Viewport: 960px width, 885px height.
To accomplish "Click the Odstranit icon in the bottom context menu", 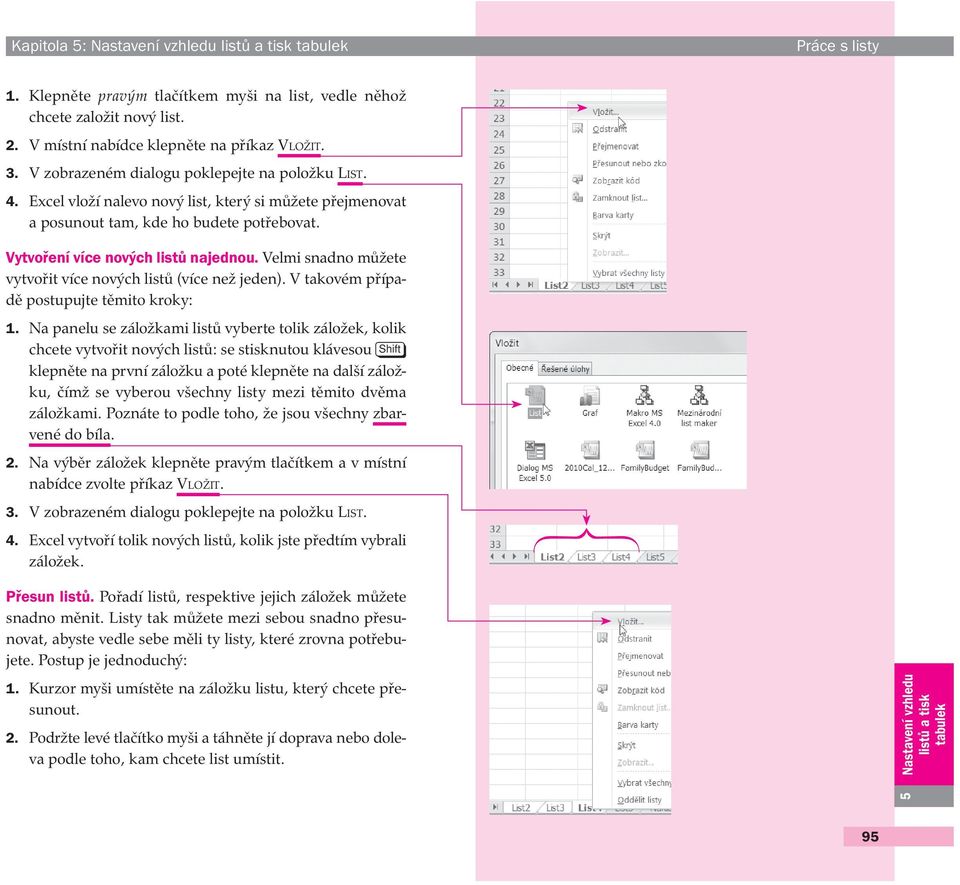I will point(602,638).
